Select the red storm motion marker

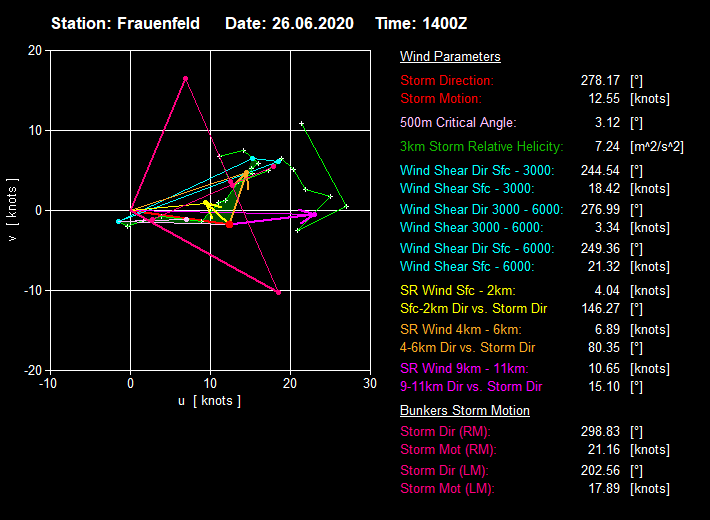click(x=229, y=224)
